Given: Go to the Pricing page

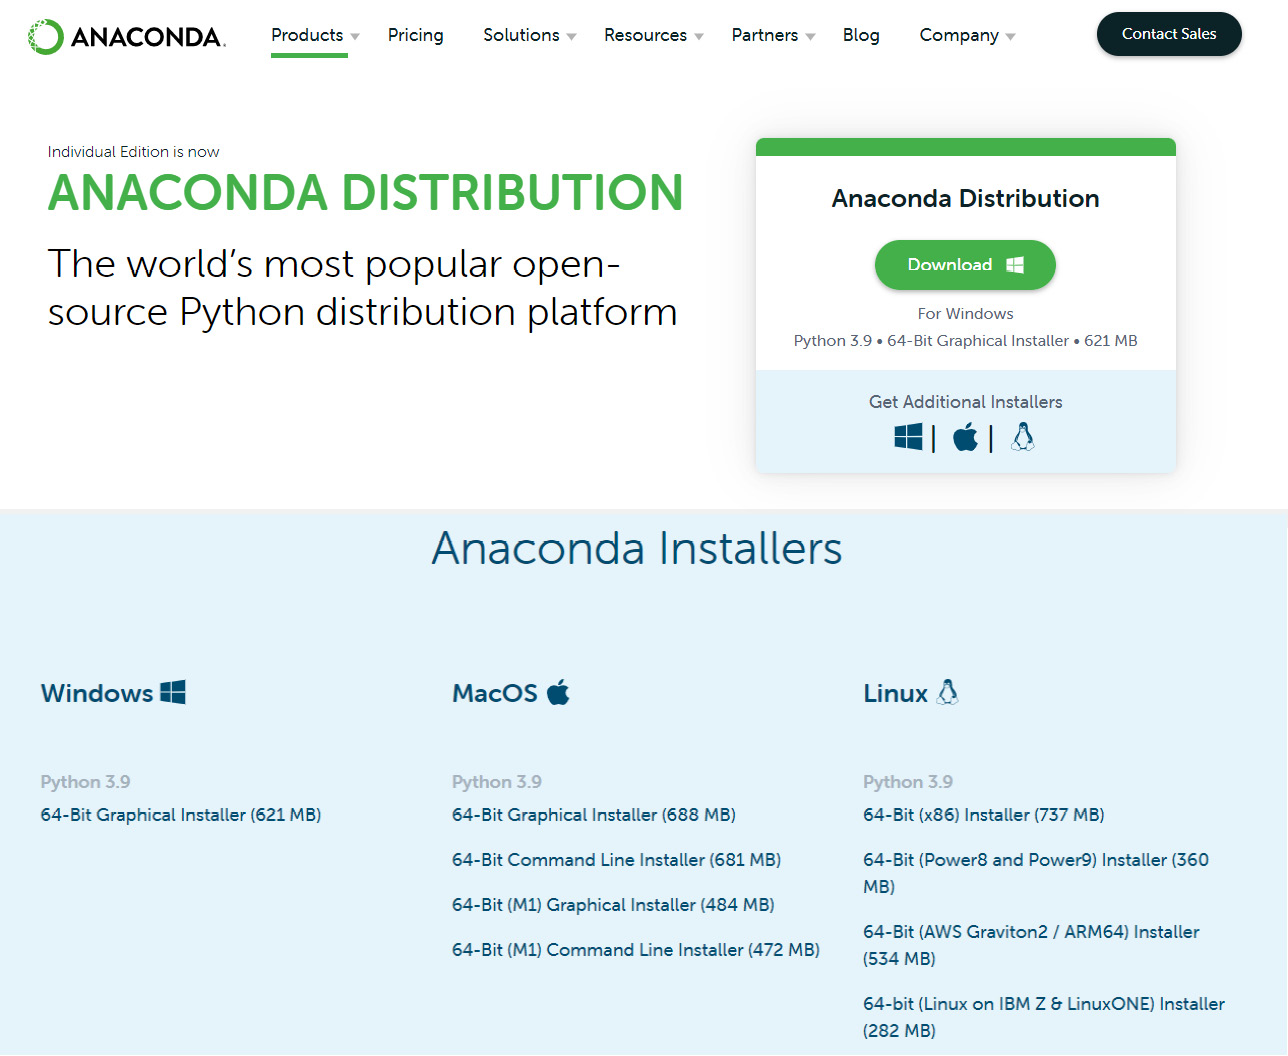Looking at the screenshot, I should [x=416, y=35].
